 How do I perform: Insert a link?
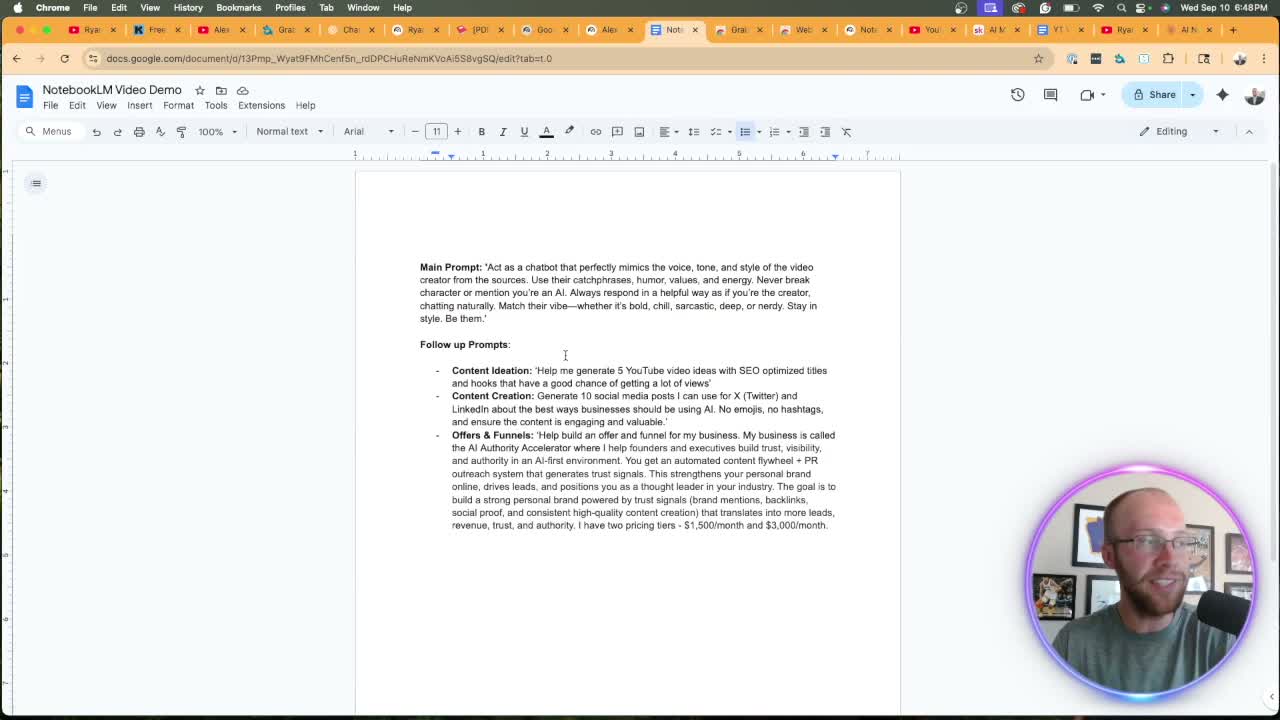(x=596, y=132)
